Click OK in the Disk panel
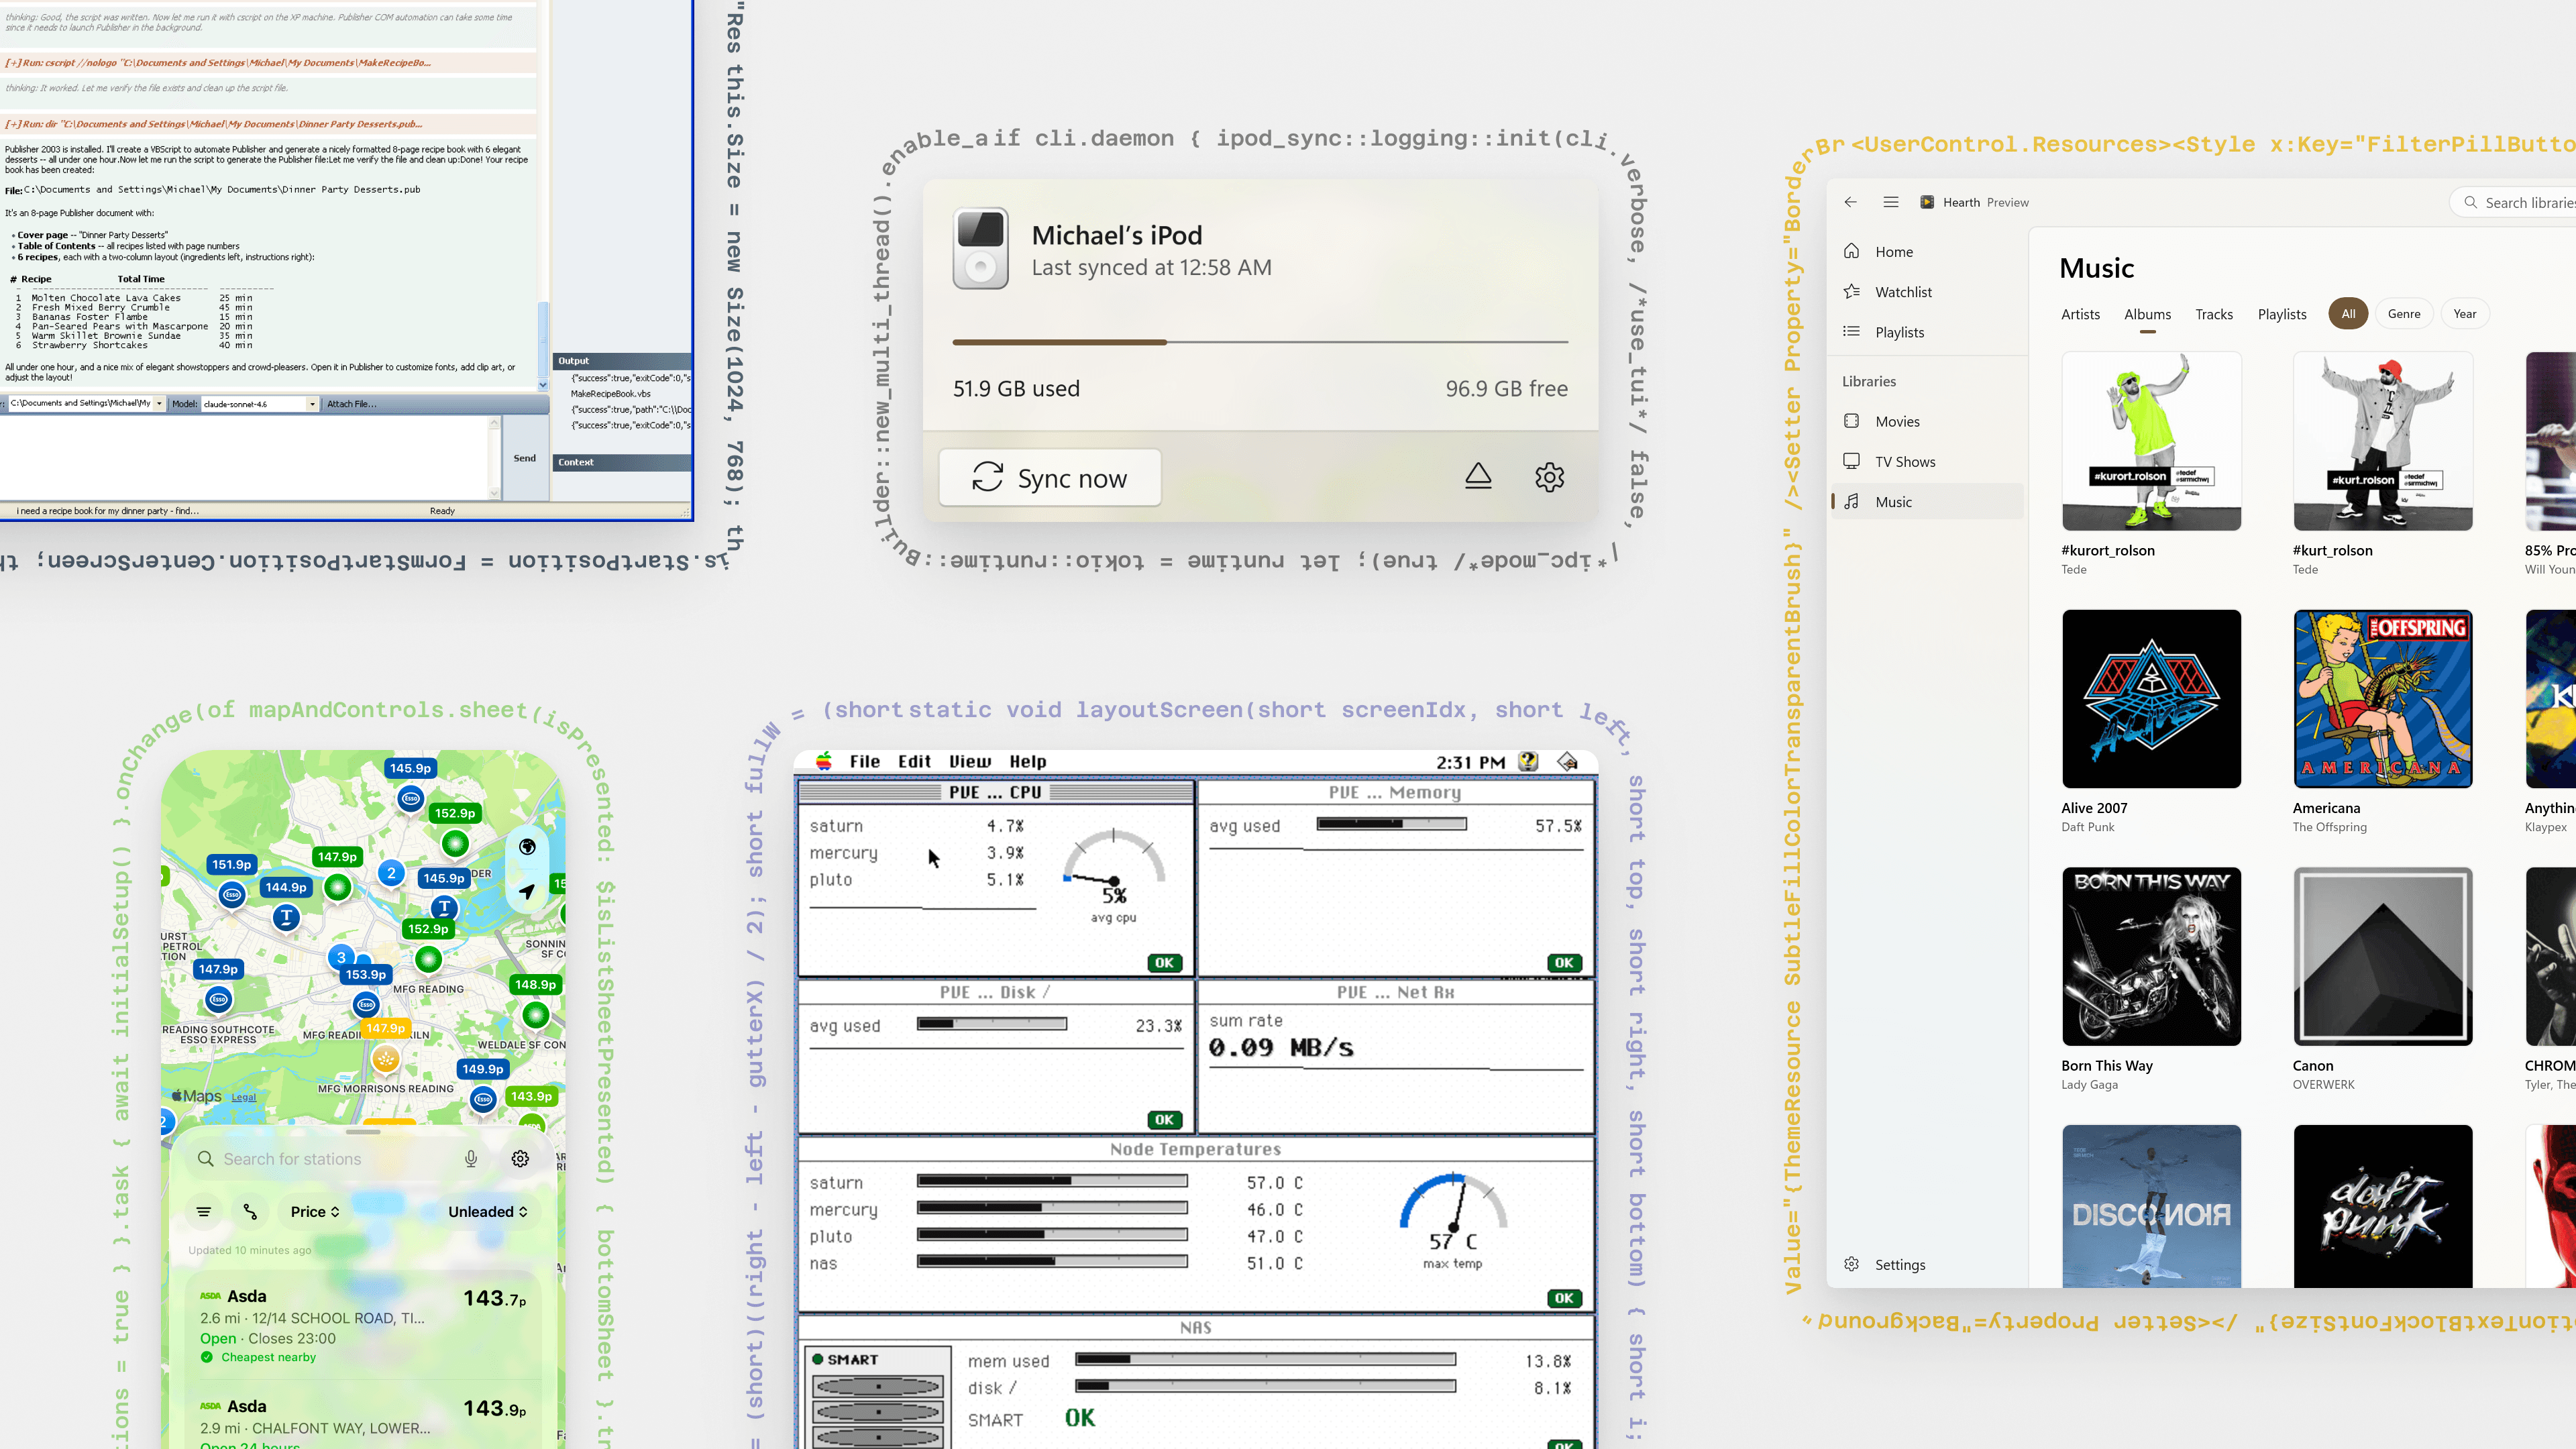2576x1449 pixels. [1164, 1120]
